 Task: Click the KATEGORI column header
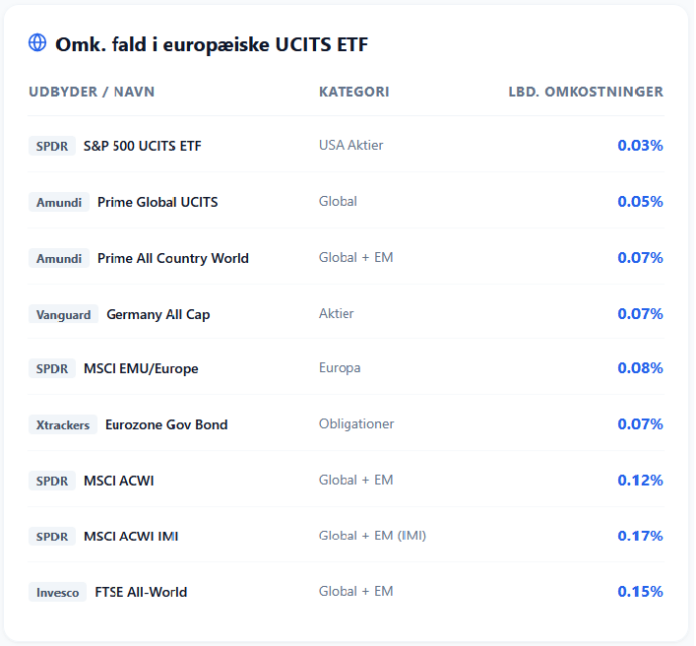click(x=354, y=92)
